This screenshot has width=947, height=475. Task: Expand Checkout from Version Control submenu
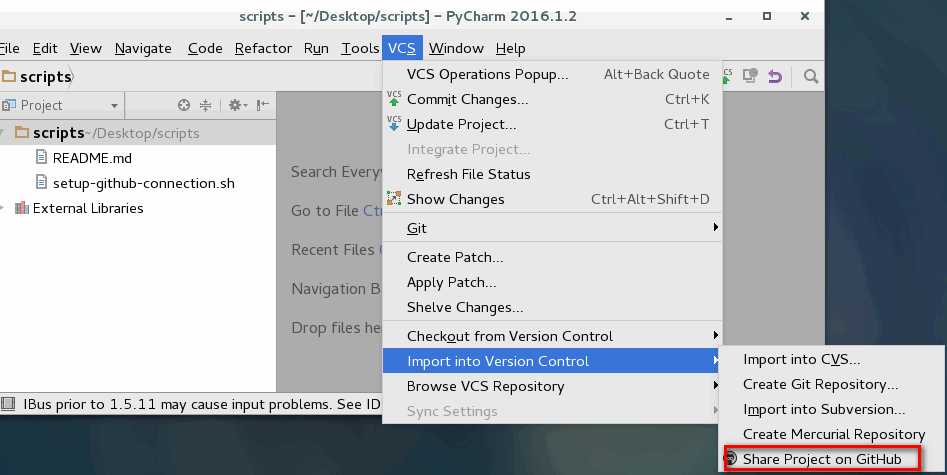[x=553, y=336]
